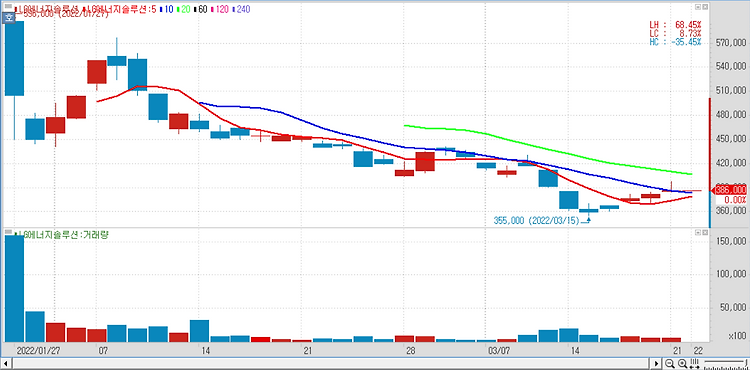Click the LH : 68.45% readout
750x370 pixels.
click(675, 24)
